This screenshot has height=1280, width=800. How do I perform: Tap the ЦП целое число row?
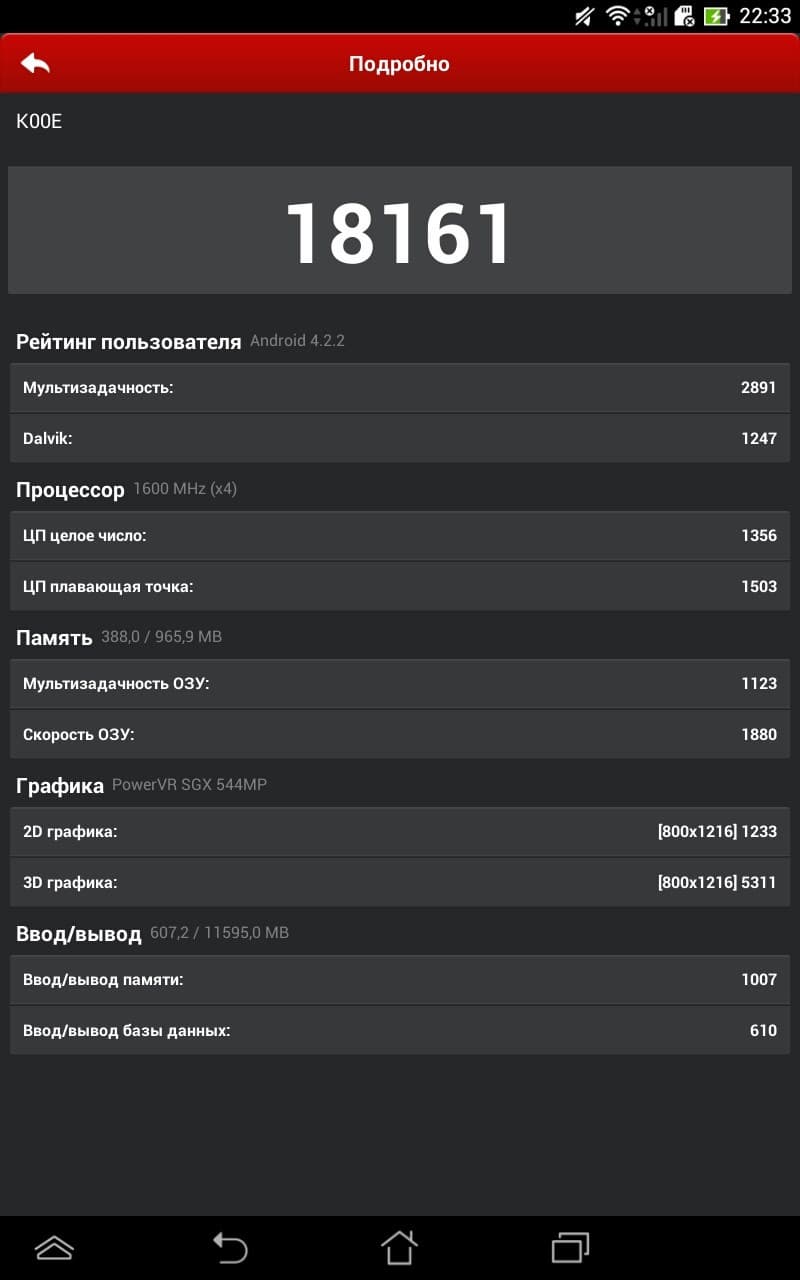click(x=400, y=536)
